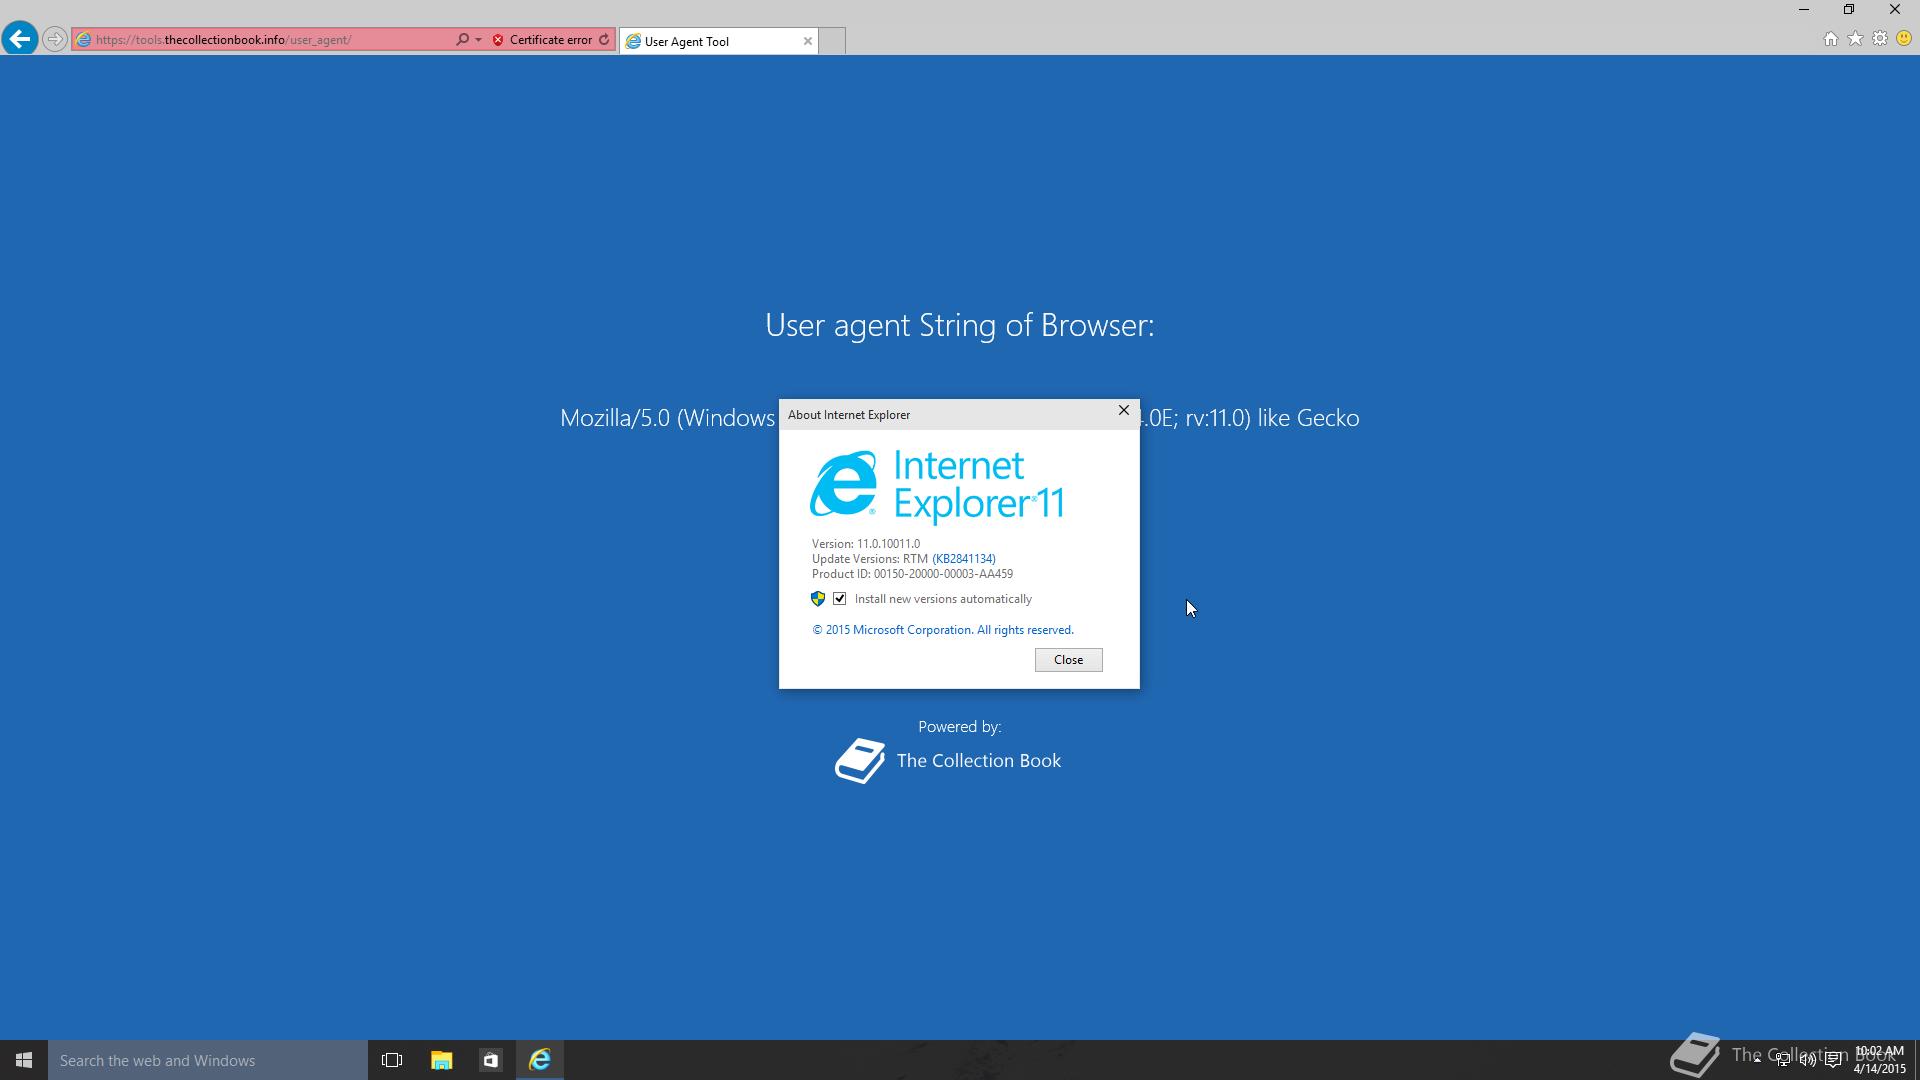Click the Home icon in browser toolbar

(1830, 39)
